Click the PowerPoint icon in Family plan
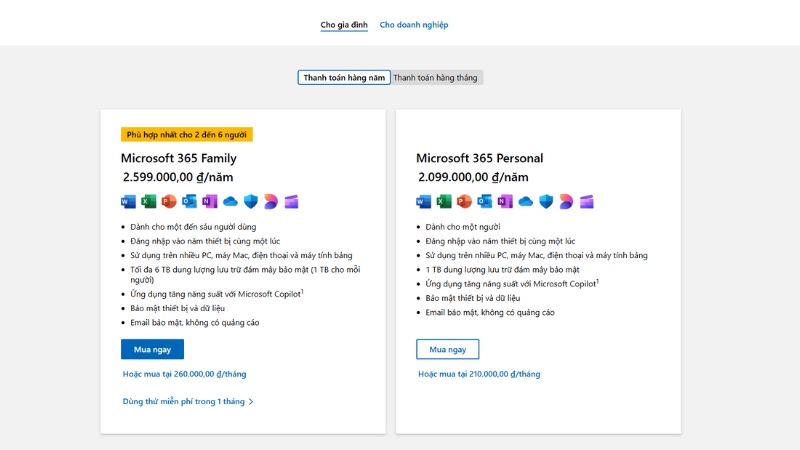 169,202
